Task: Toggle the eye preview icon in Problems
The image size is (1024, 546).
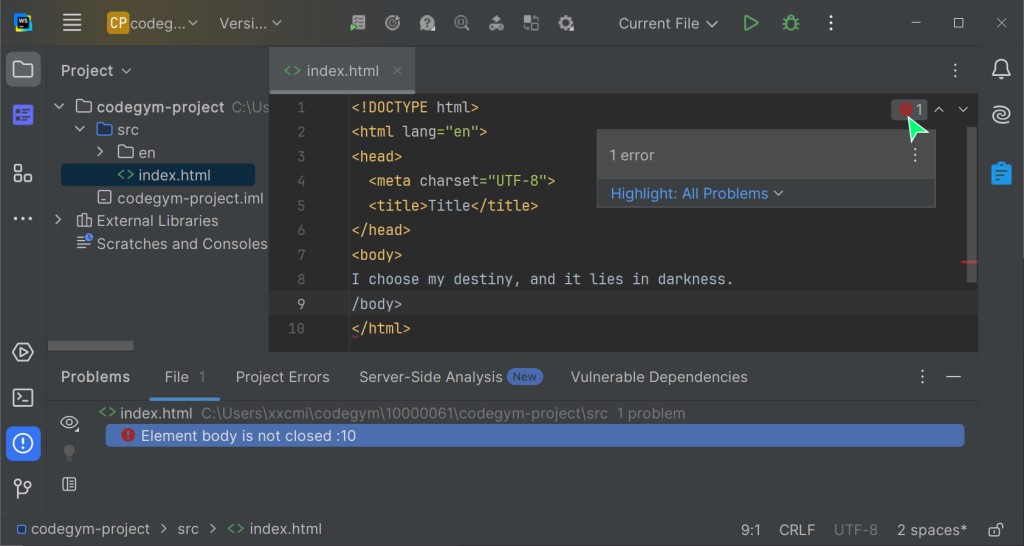Action: (69, 422)
